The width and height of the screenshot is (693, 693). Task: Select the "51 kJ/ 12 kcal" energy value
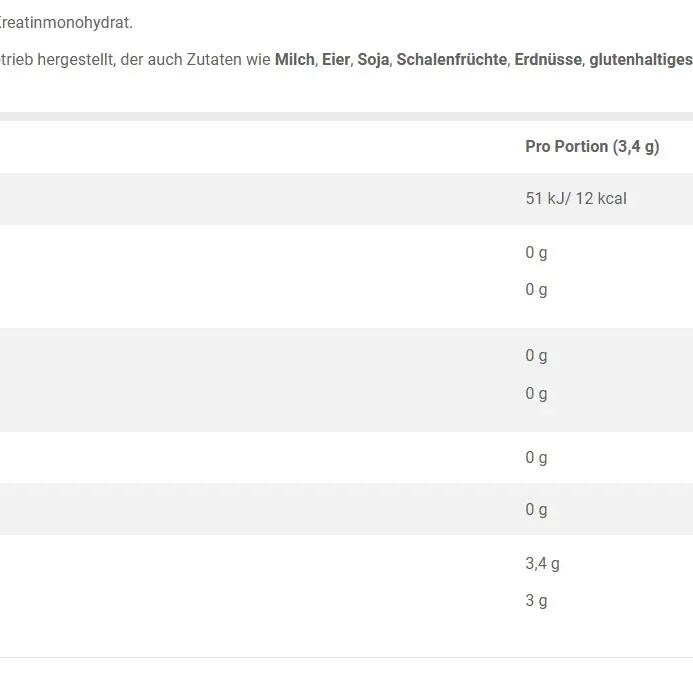click(x=575, y=198)
